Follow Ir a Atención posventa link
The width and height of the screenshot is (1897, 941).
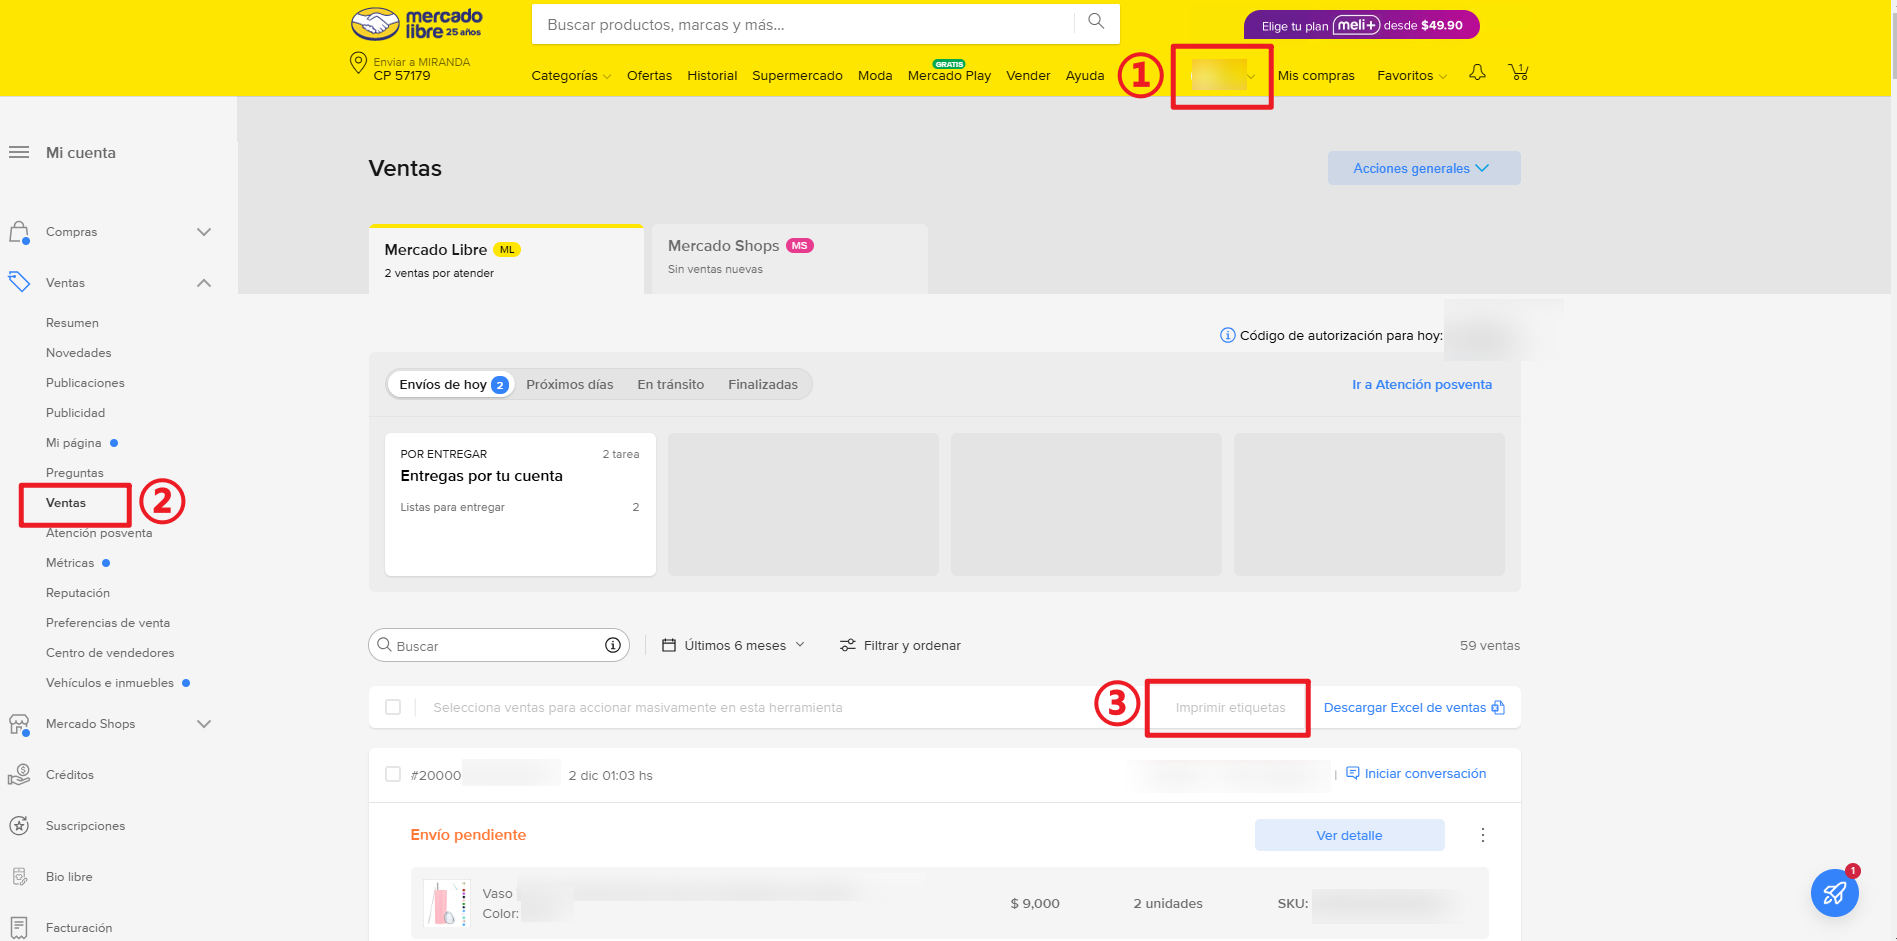pos(1422,384)
